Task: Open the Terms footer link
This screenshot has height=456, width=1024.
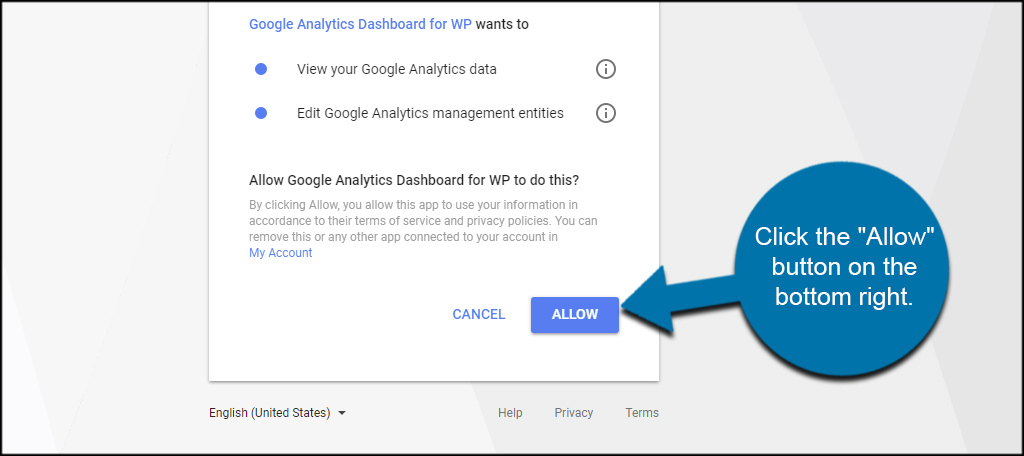Action: point(642,413)
